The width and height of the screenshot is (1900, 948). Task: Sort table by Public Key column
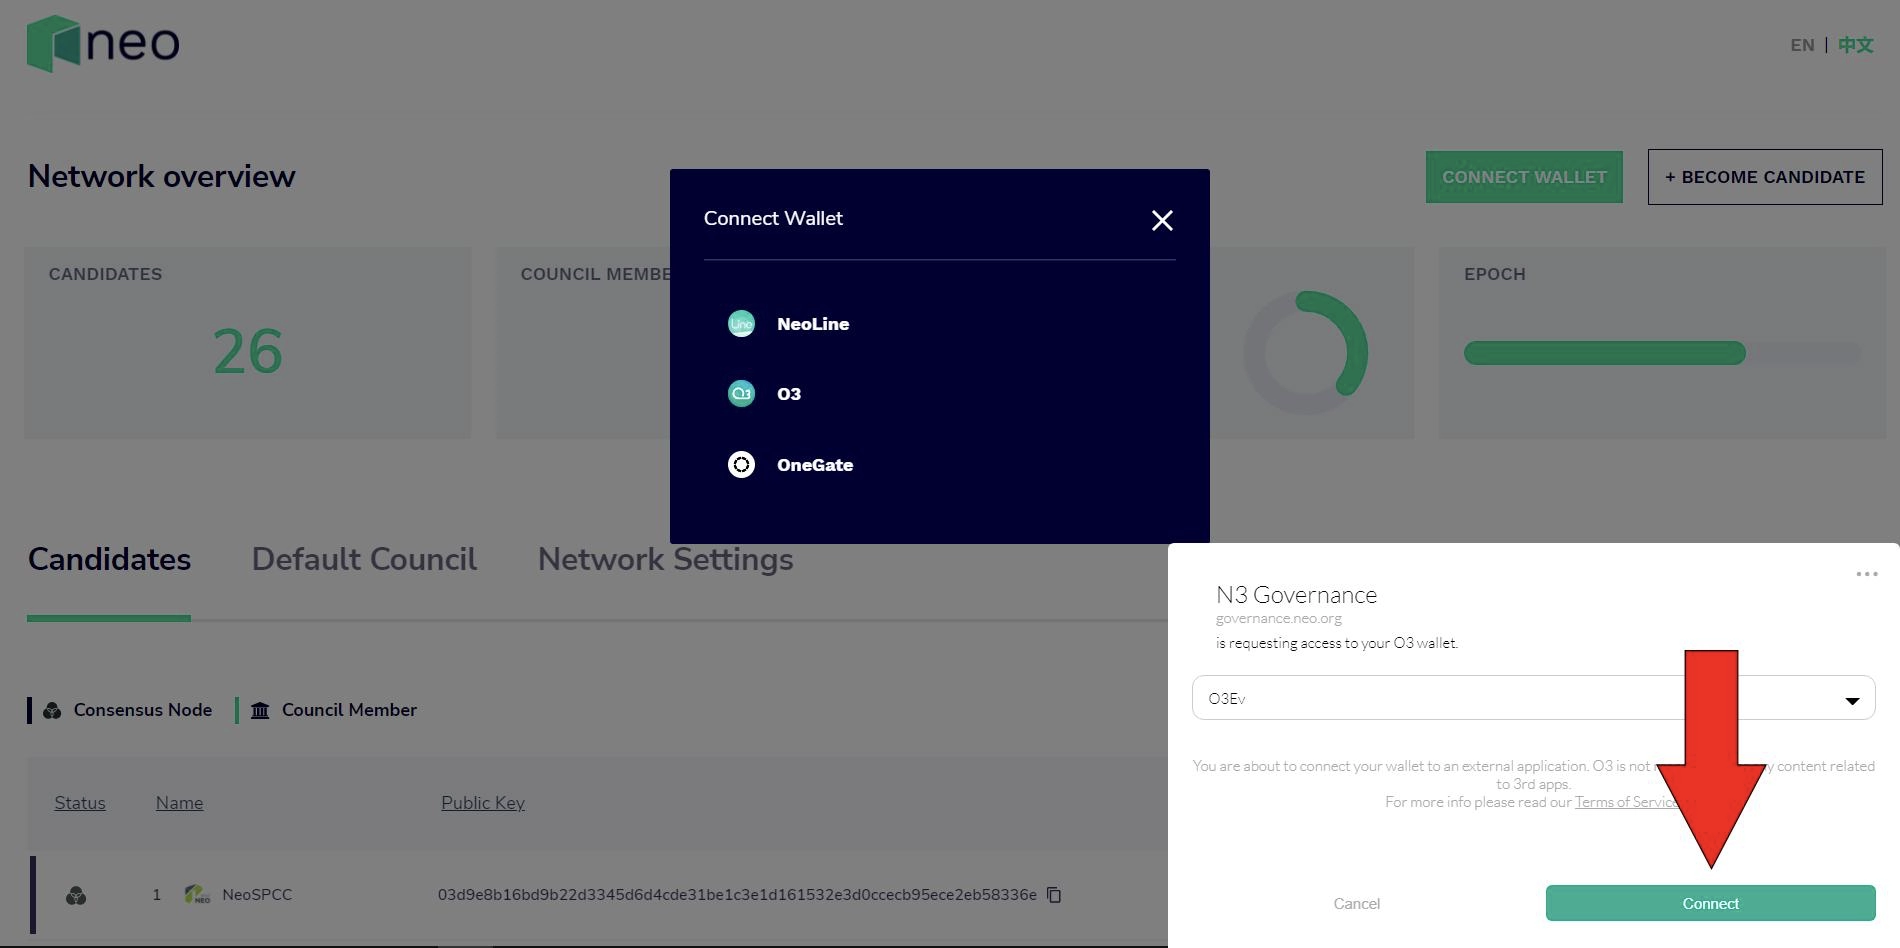[483, 803]
